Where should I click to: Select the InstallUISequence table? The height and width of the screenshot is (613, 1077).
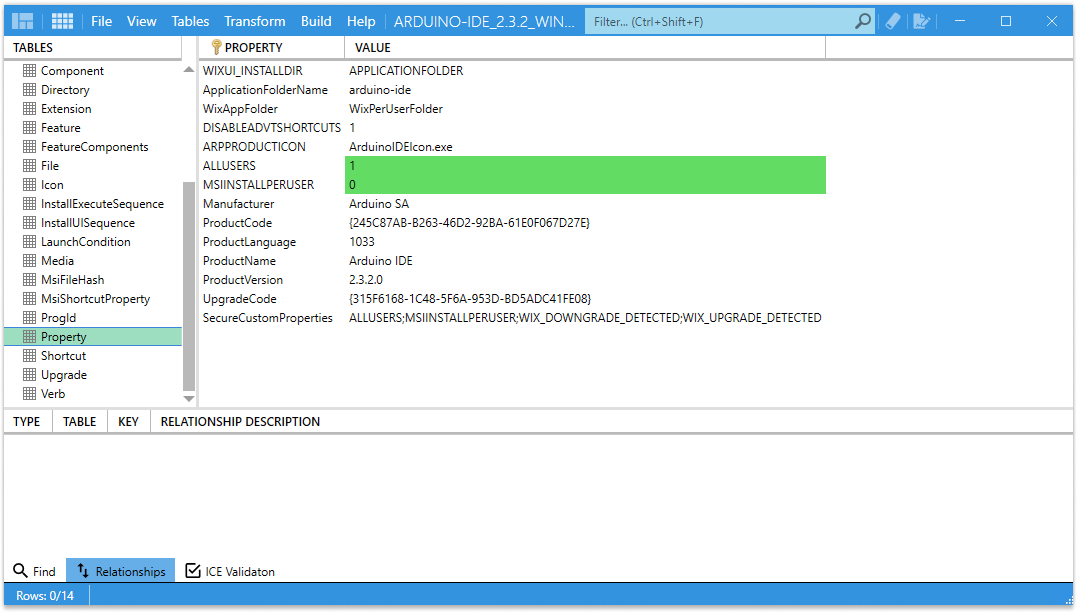point(88,223)
